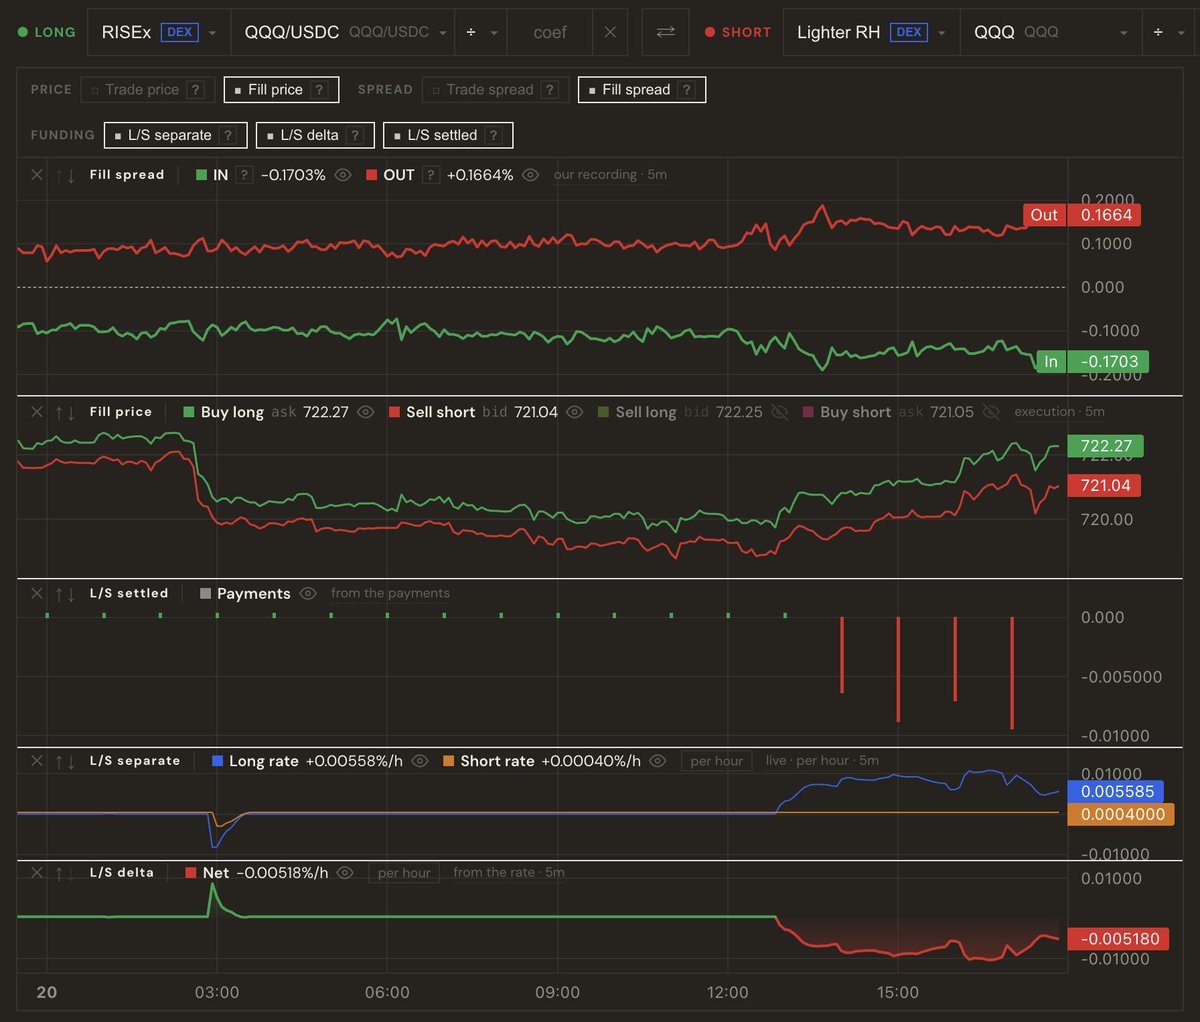Screen dimensions: 1200x1022
Task: Toggle IN spread line visibility
Action: click(343, 175)
